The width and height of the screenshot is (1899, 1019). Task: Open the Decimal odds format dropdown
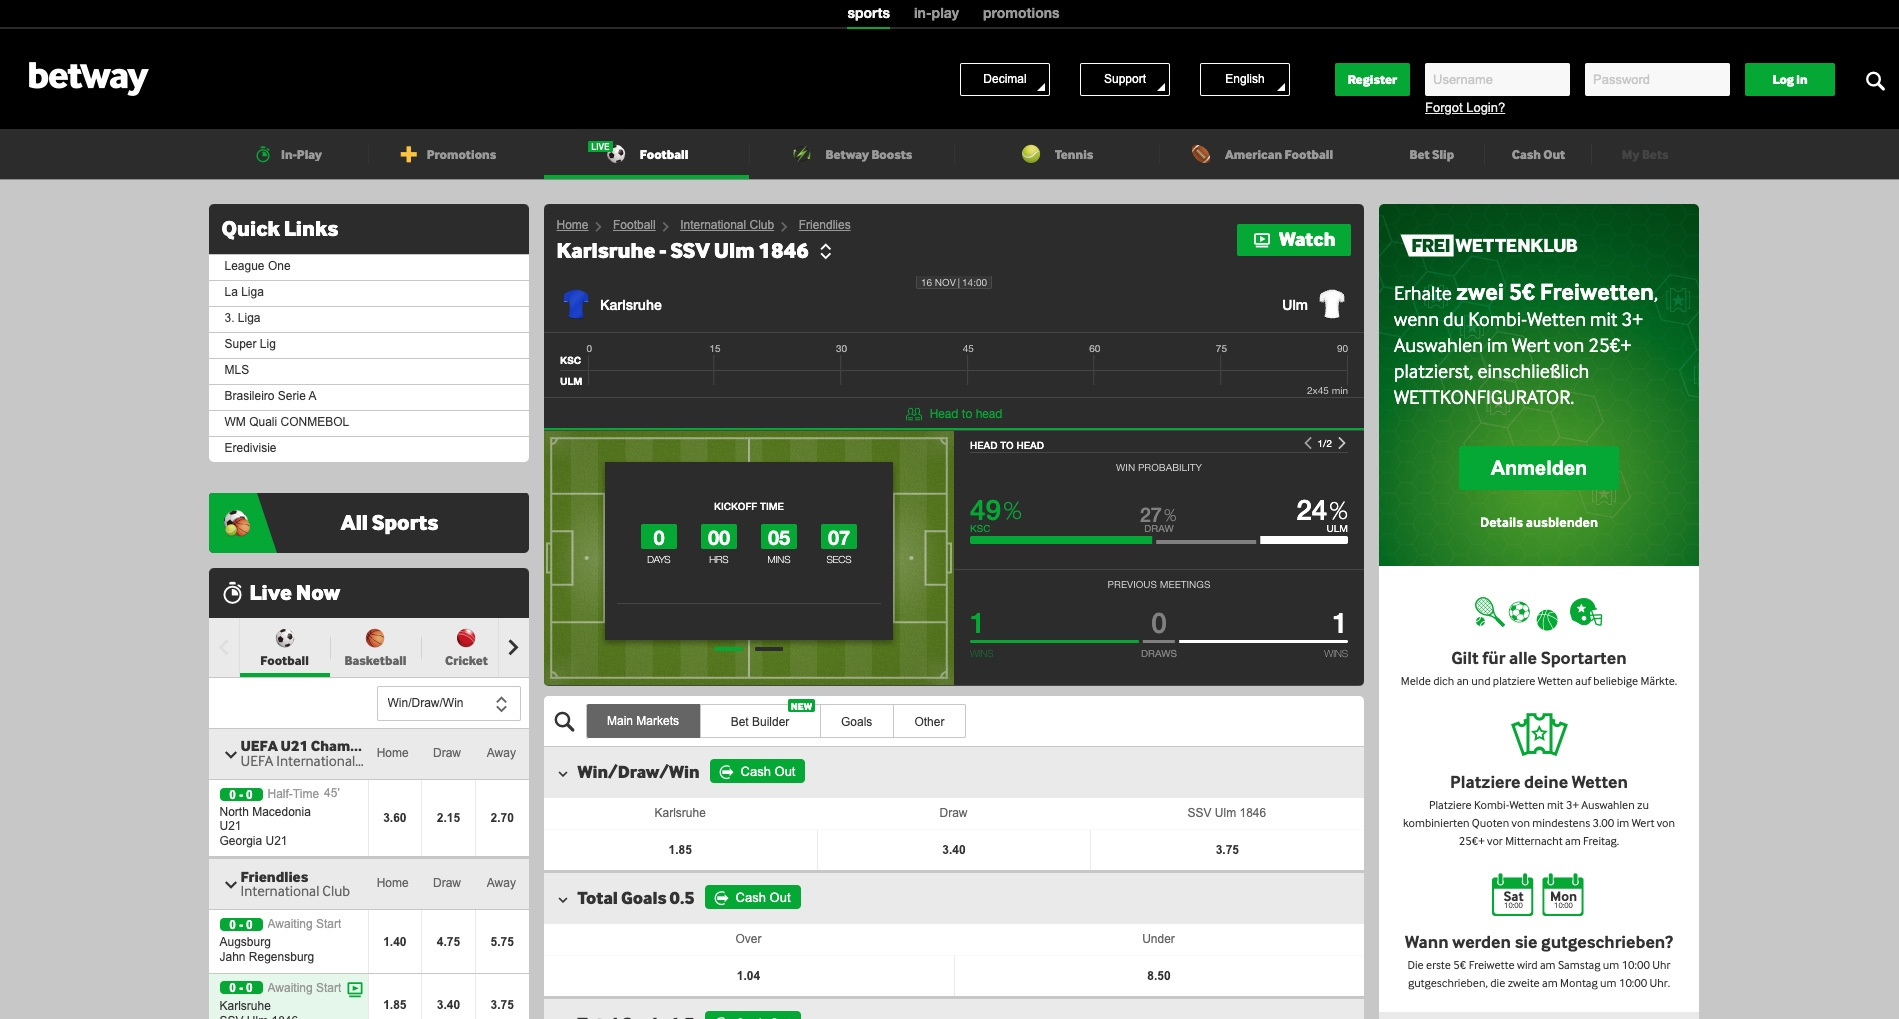click(x=1004, y=79)
